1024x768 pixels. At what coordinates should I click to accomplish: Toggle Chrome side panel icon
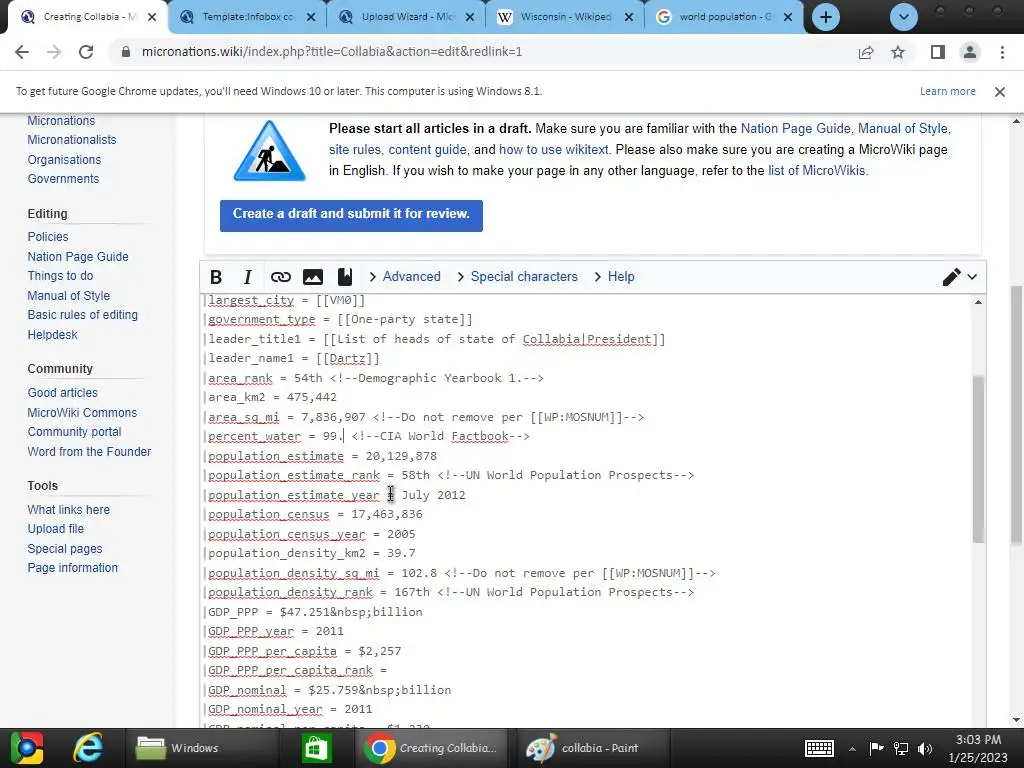pos(938,52)
